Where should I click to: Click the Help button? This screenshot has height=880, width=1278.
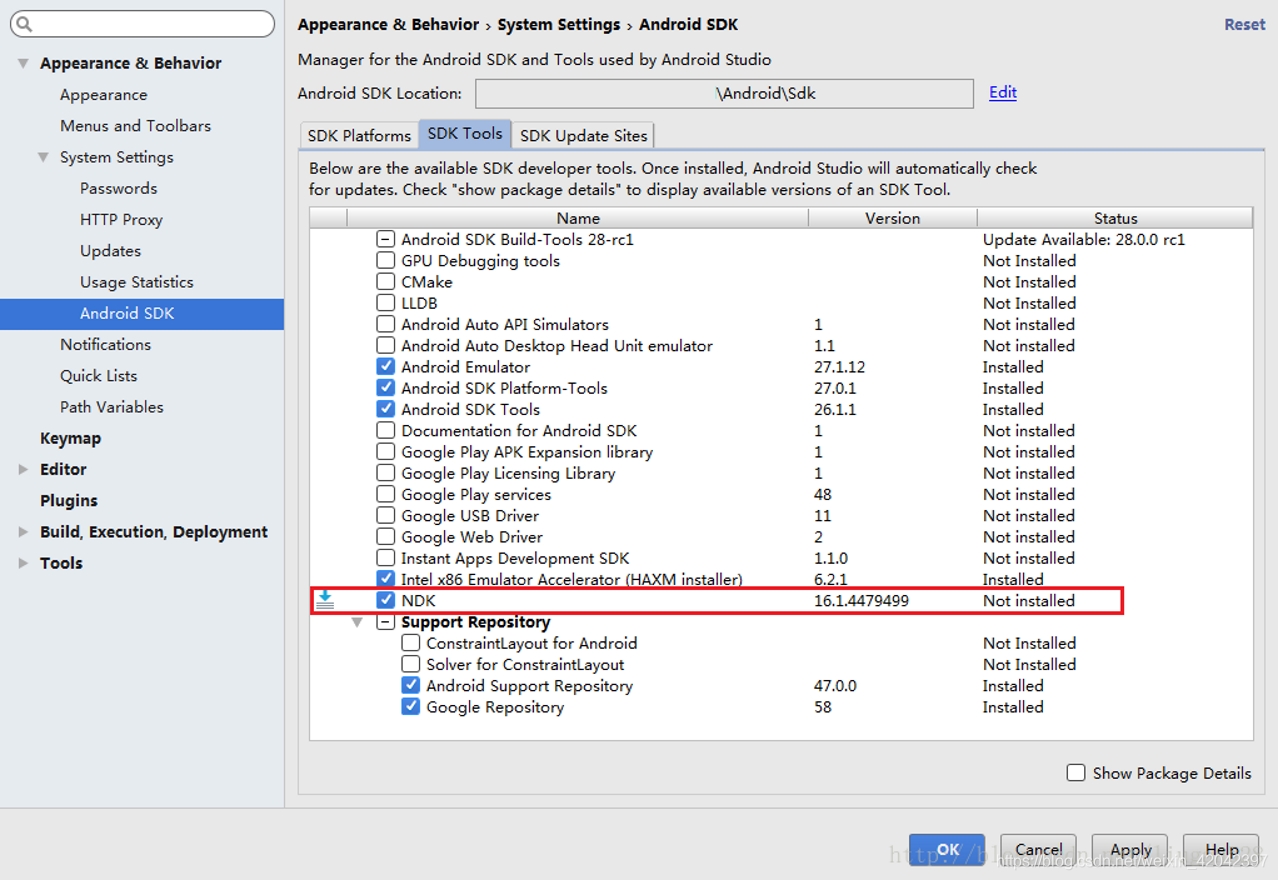1221,851
